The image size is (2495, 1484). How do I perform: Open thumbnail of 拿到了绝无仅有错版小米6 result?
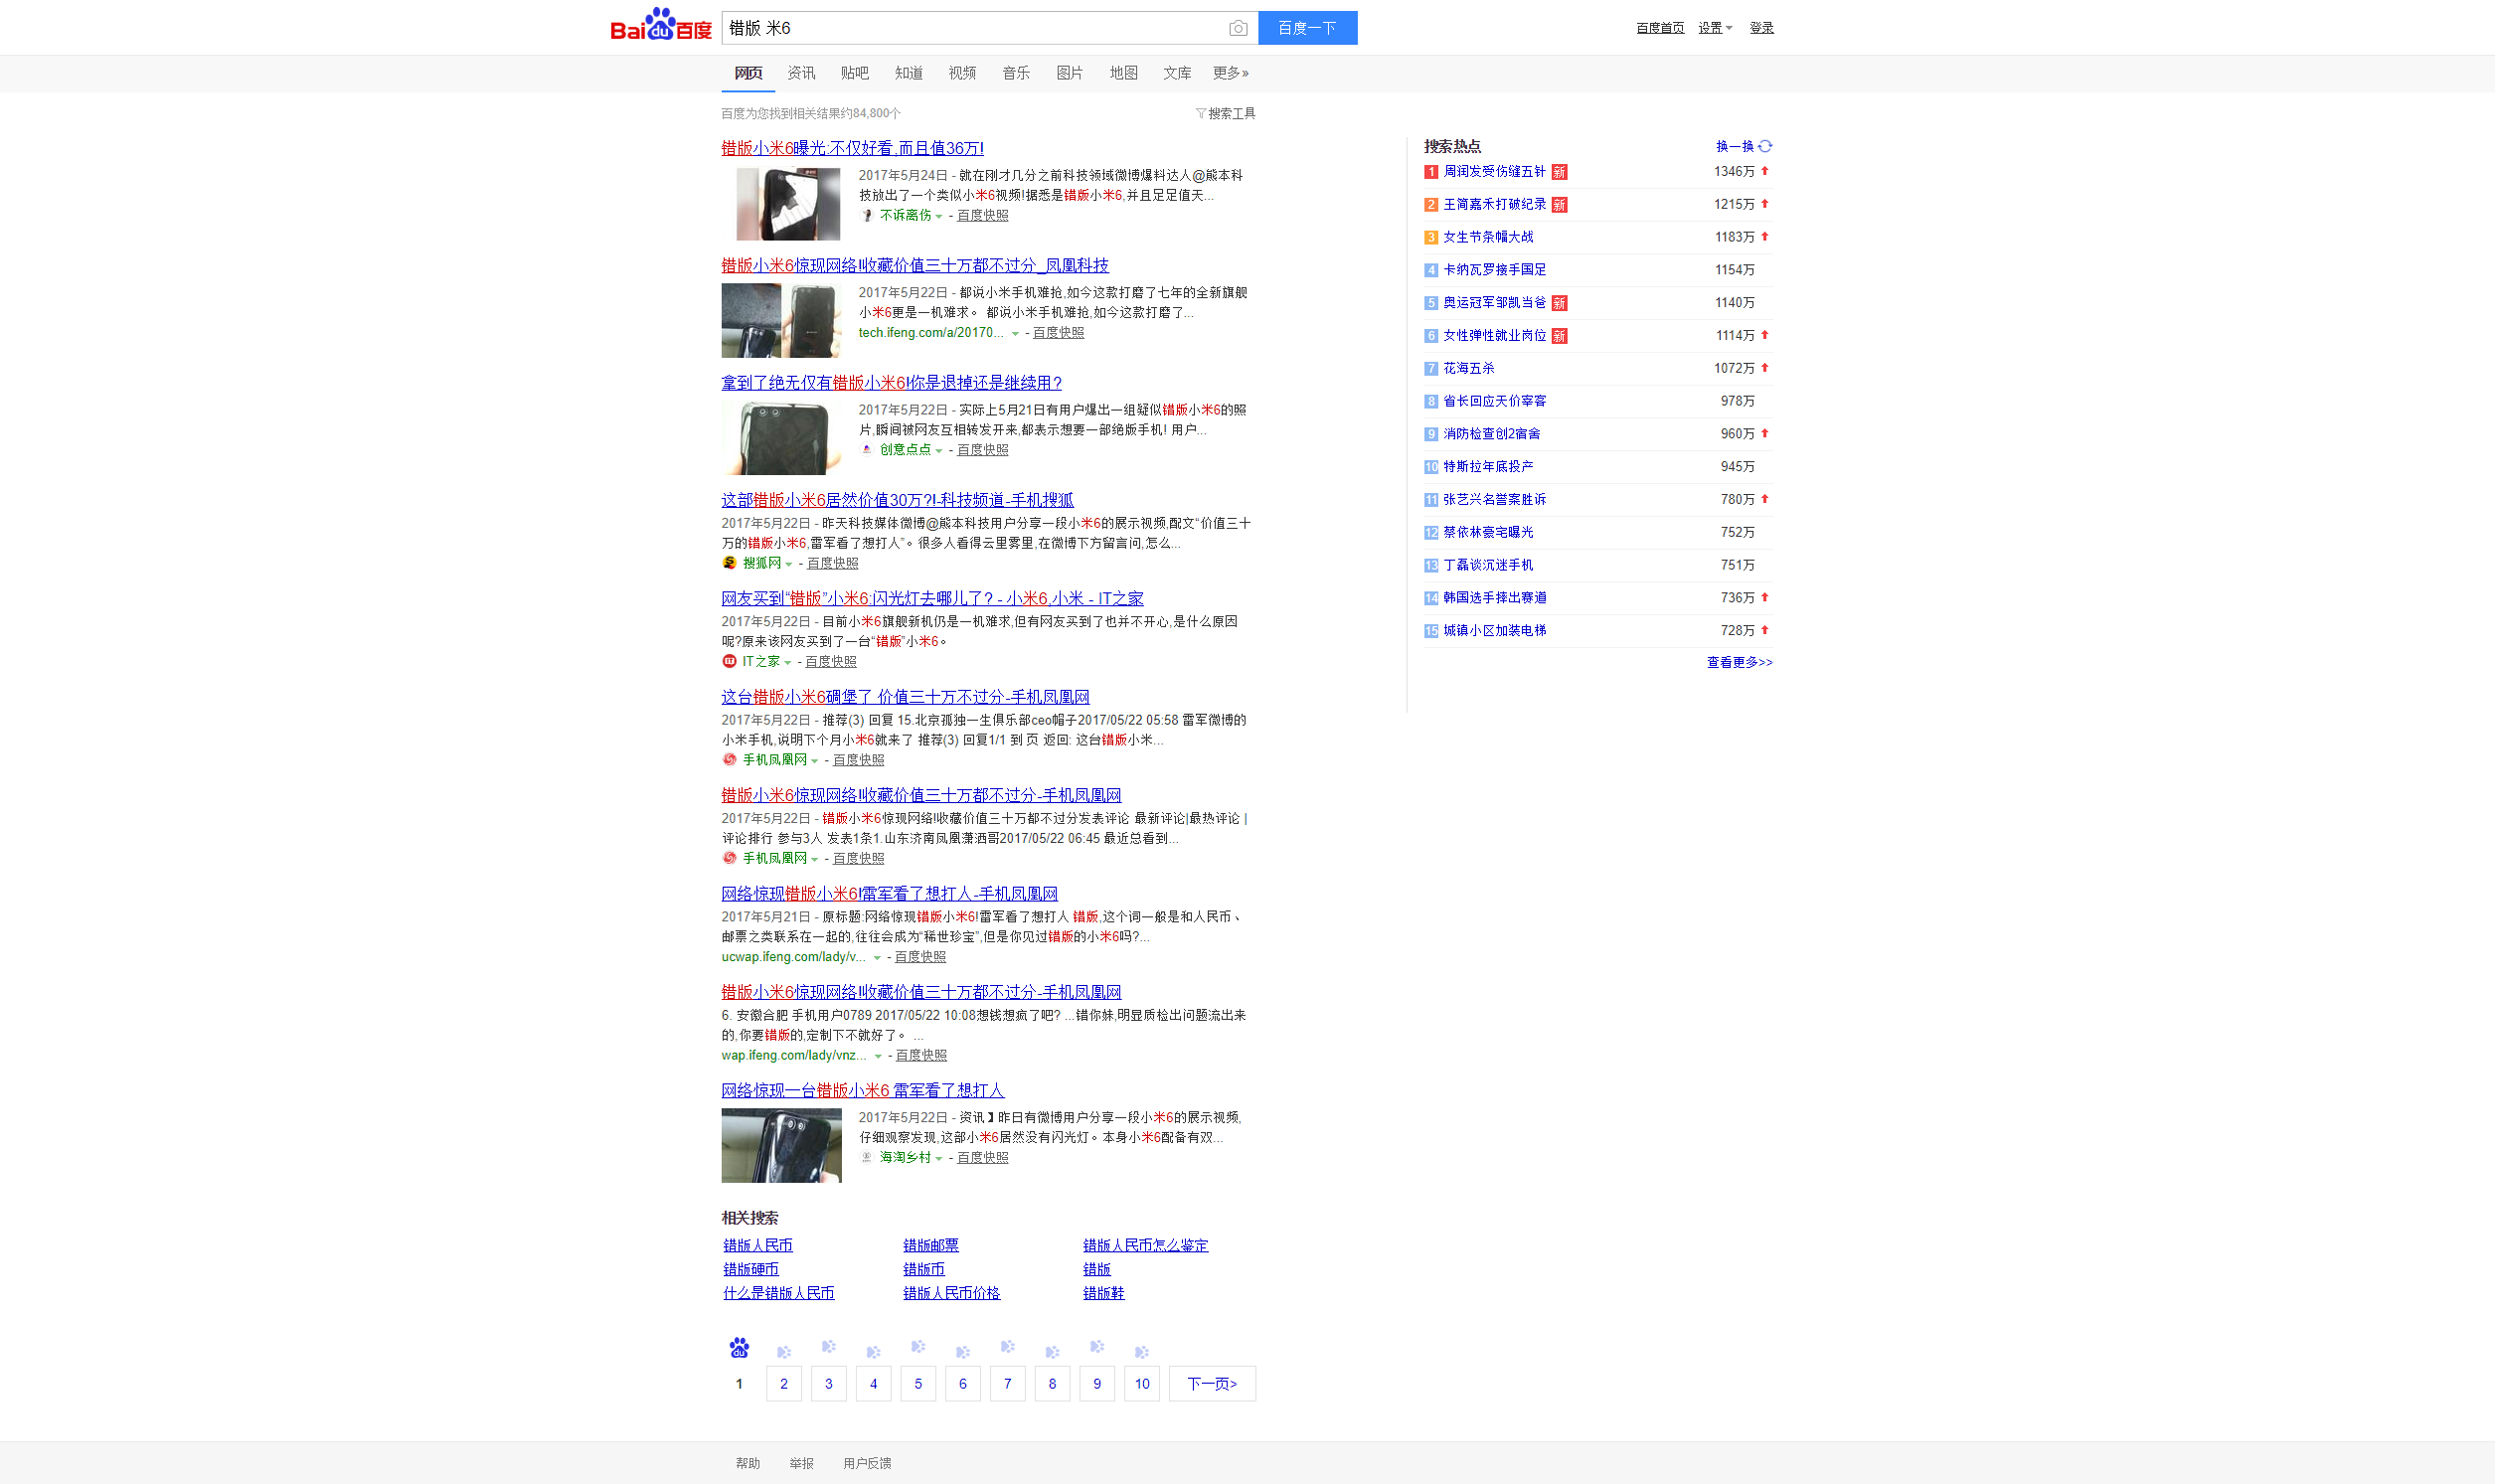coord(782,438)
